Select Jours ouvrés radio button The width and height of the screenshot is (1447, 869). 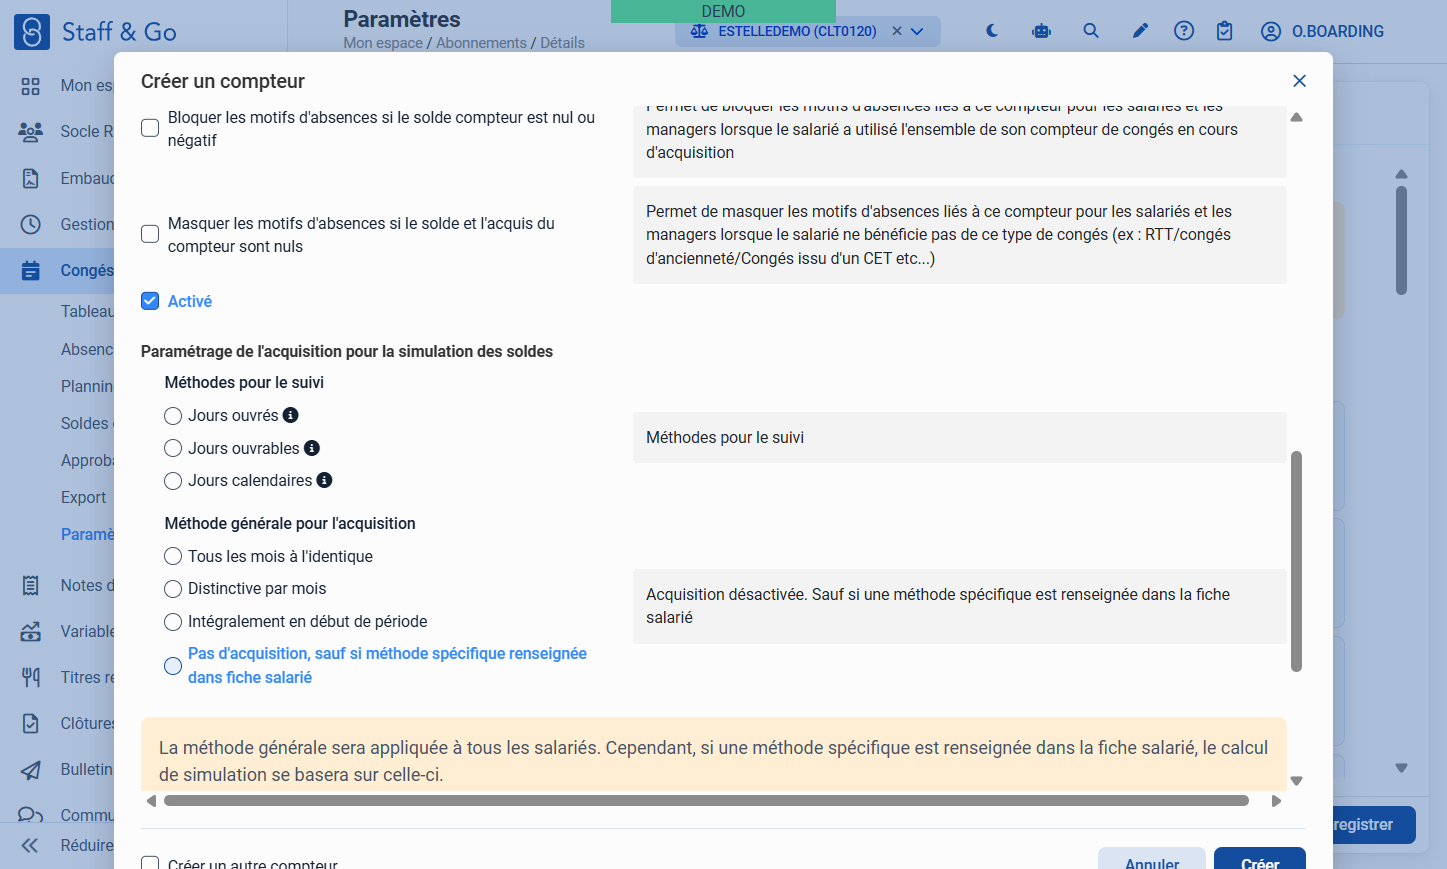(x=173, y=416)
